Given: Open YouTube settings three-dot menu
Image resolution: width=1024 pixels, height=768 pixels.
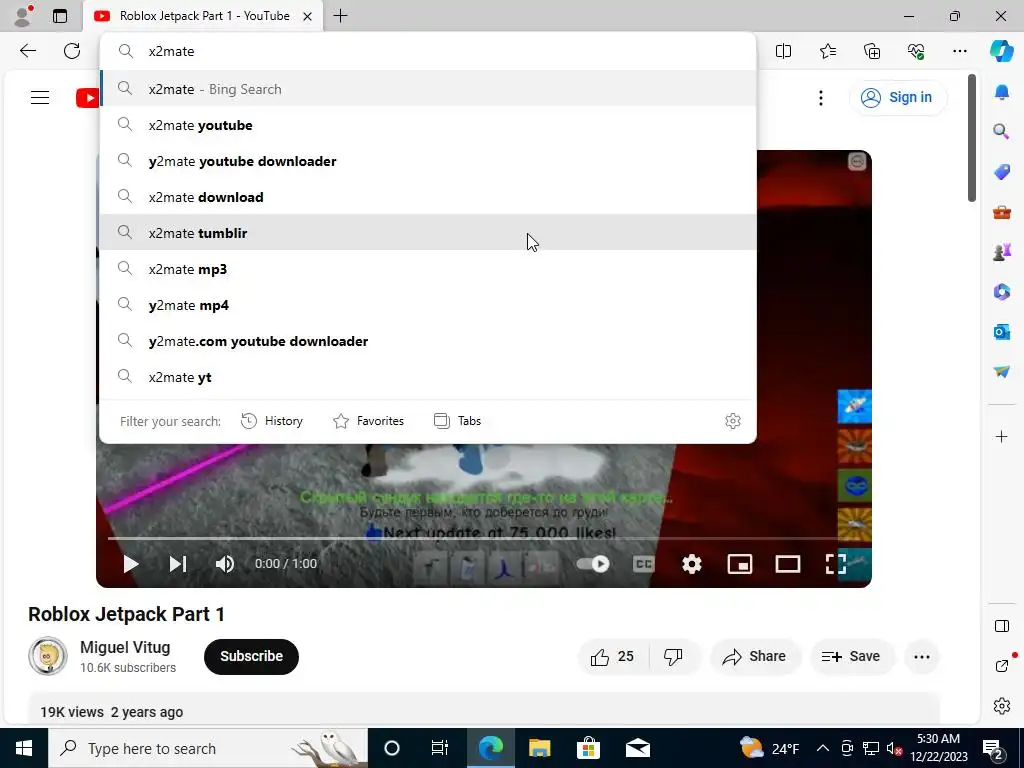Looking at the screenshot, I should [821, 98].
